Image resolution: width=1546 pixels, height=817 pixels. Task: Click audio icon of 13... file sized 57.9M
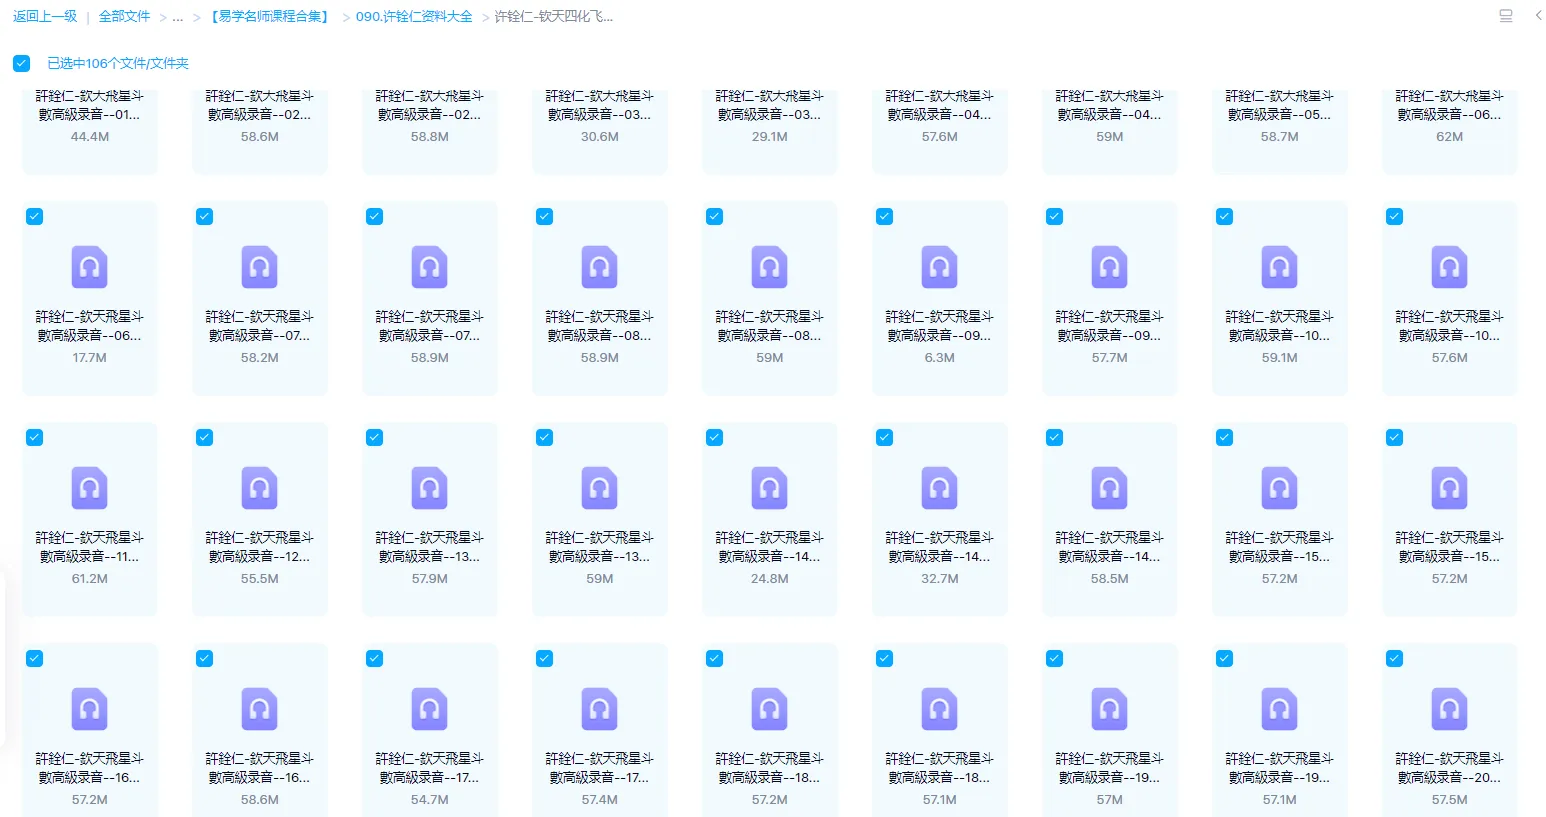[x=430, y=488]
